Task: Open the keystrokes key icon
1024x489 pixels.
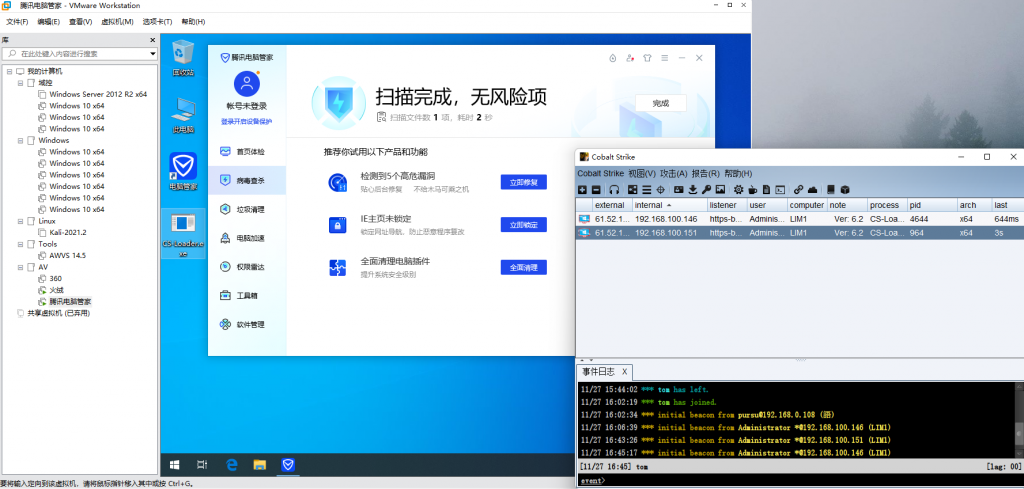Action: click(x=706, y=190)
